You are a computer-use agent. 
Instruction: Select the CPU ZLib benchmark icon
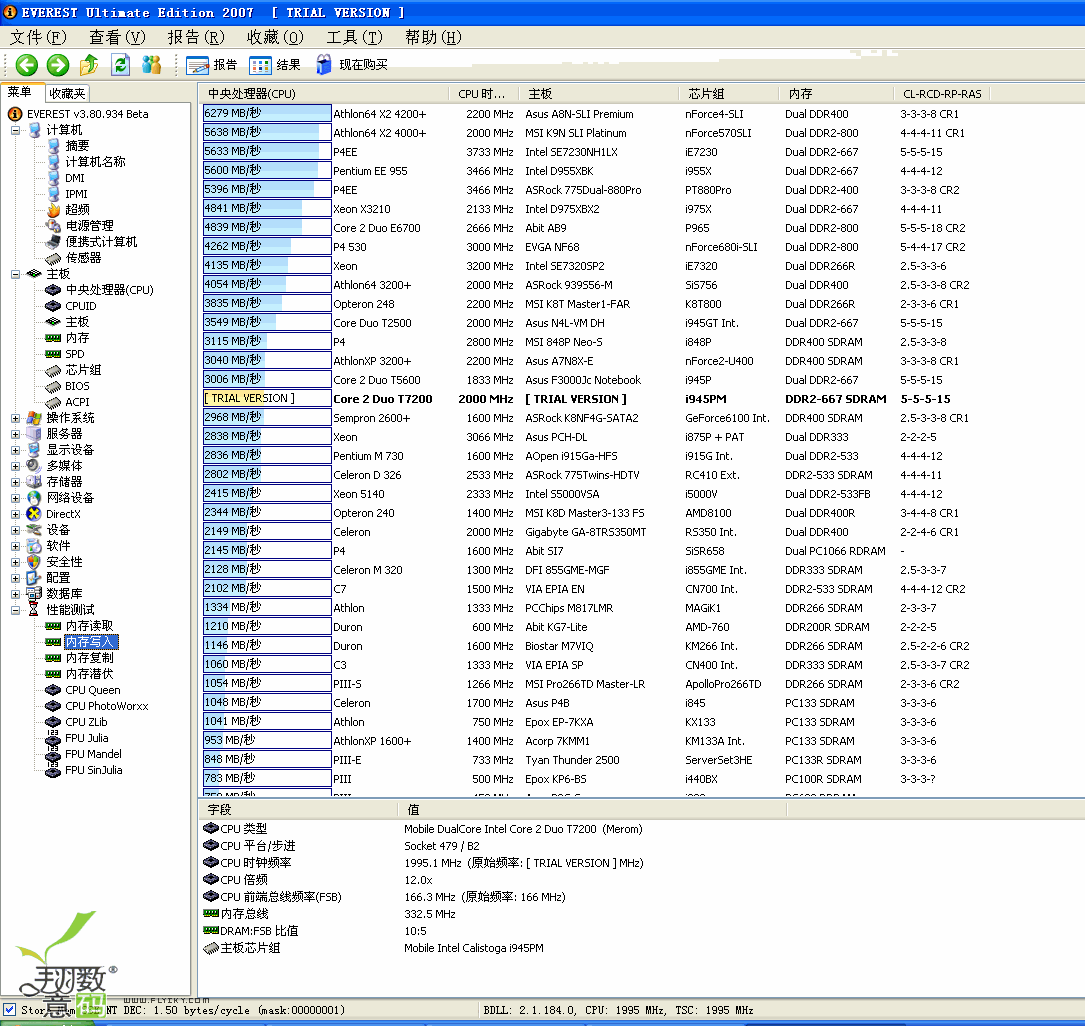(x=53, y=722)
